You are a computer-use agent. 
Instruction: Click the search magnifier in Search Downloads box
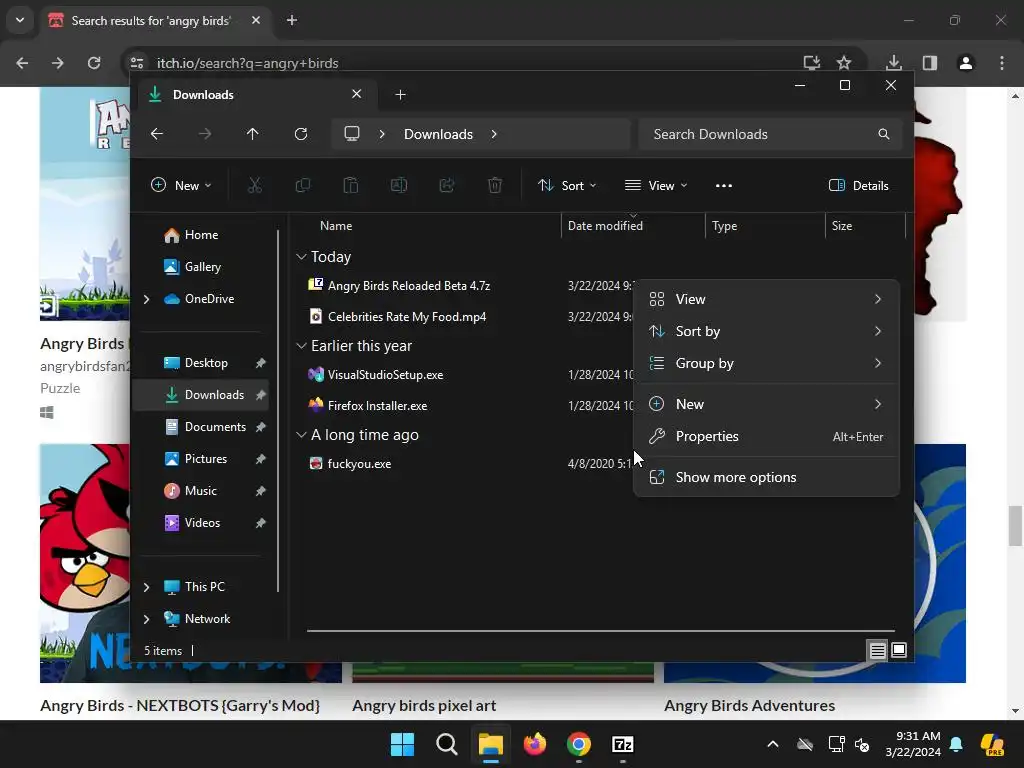884,134
